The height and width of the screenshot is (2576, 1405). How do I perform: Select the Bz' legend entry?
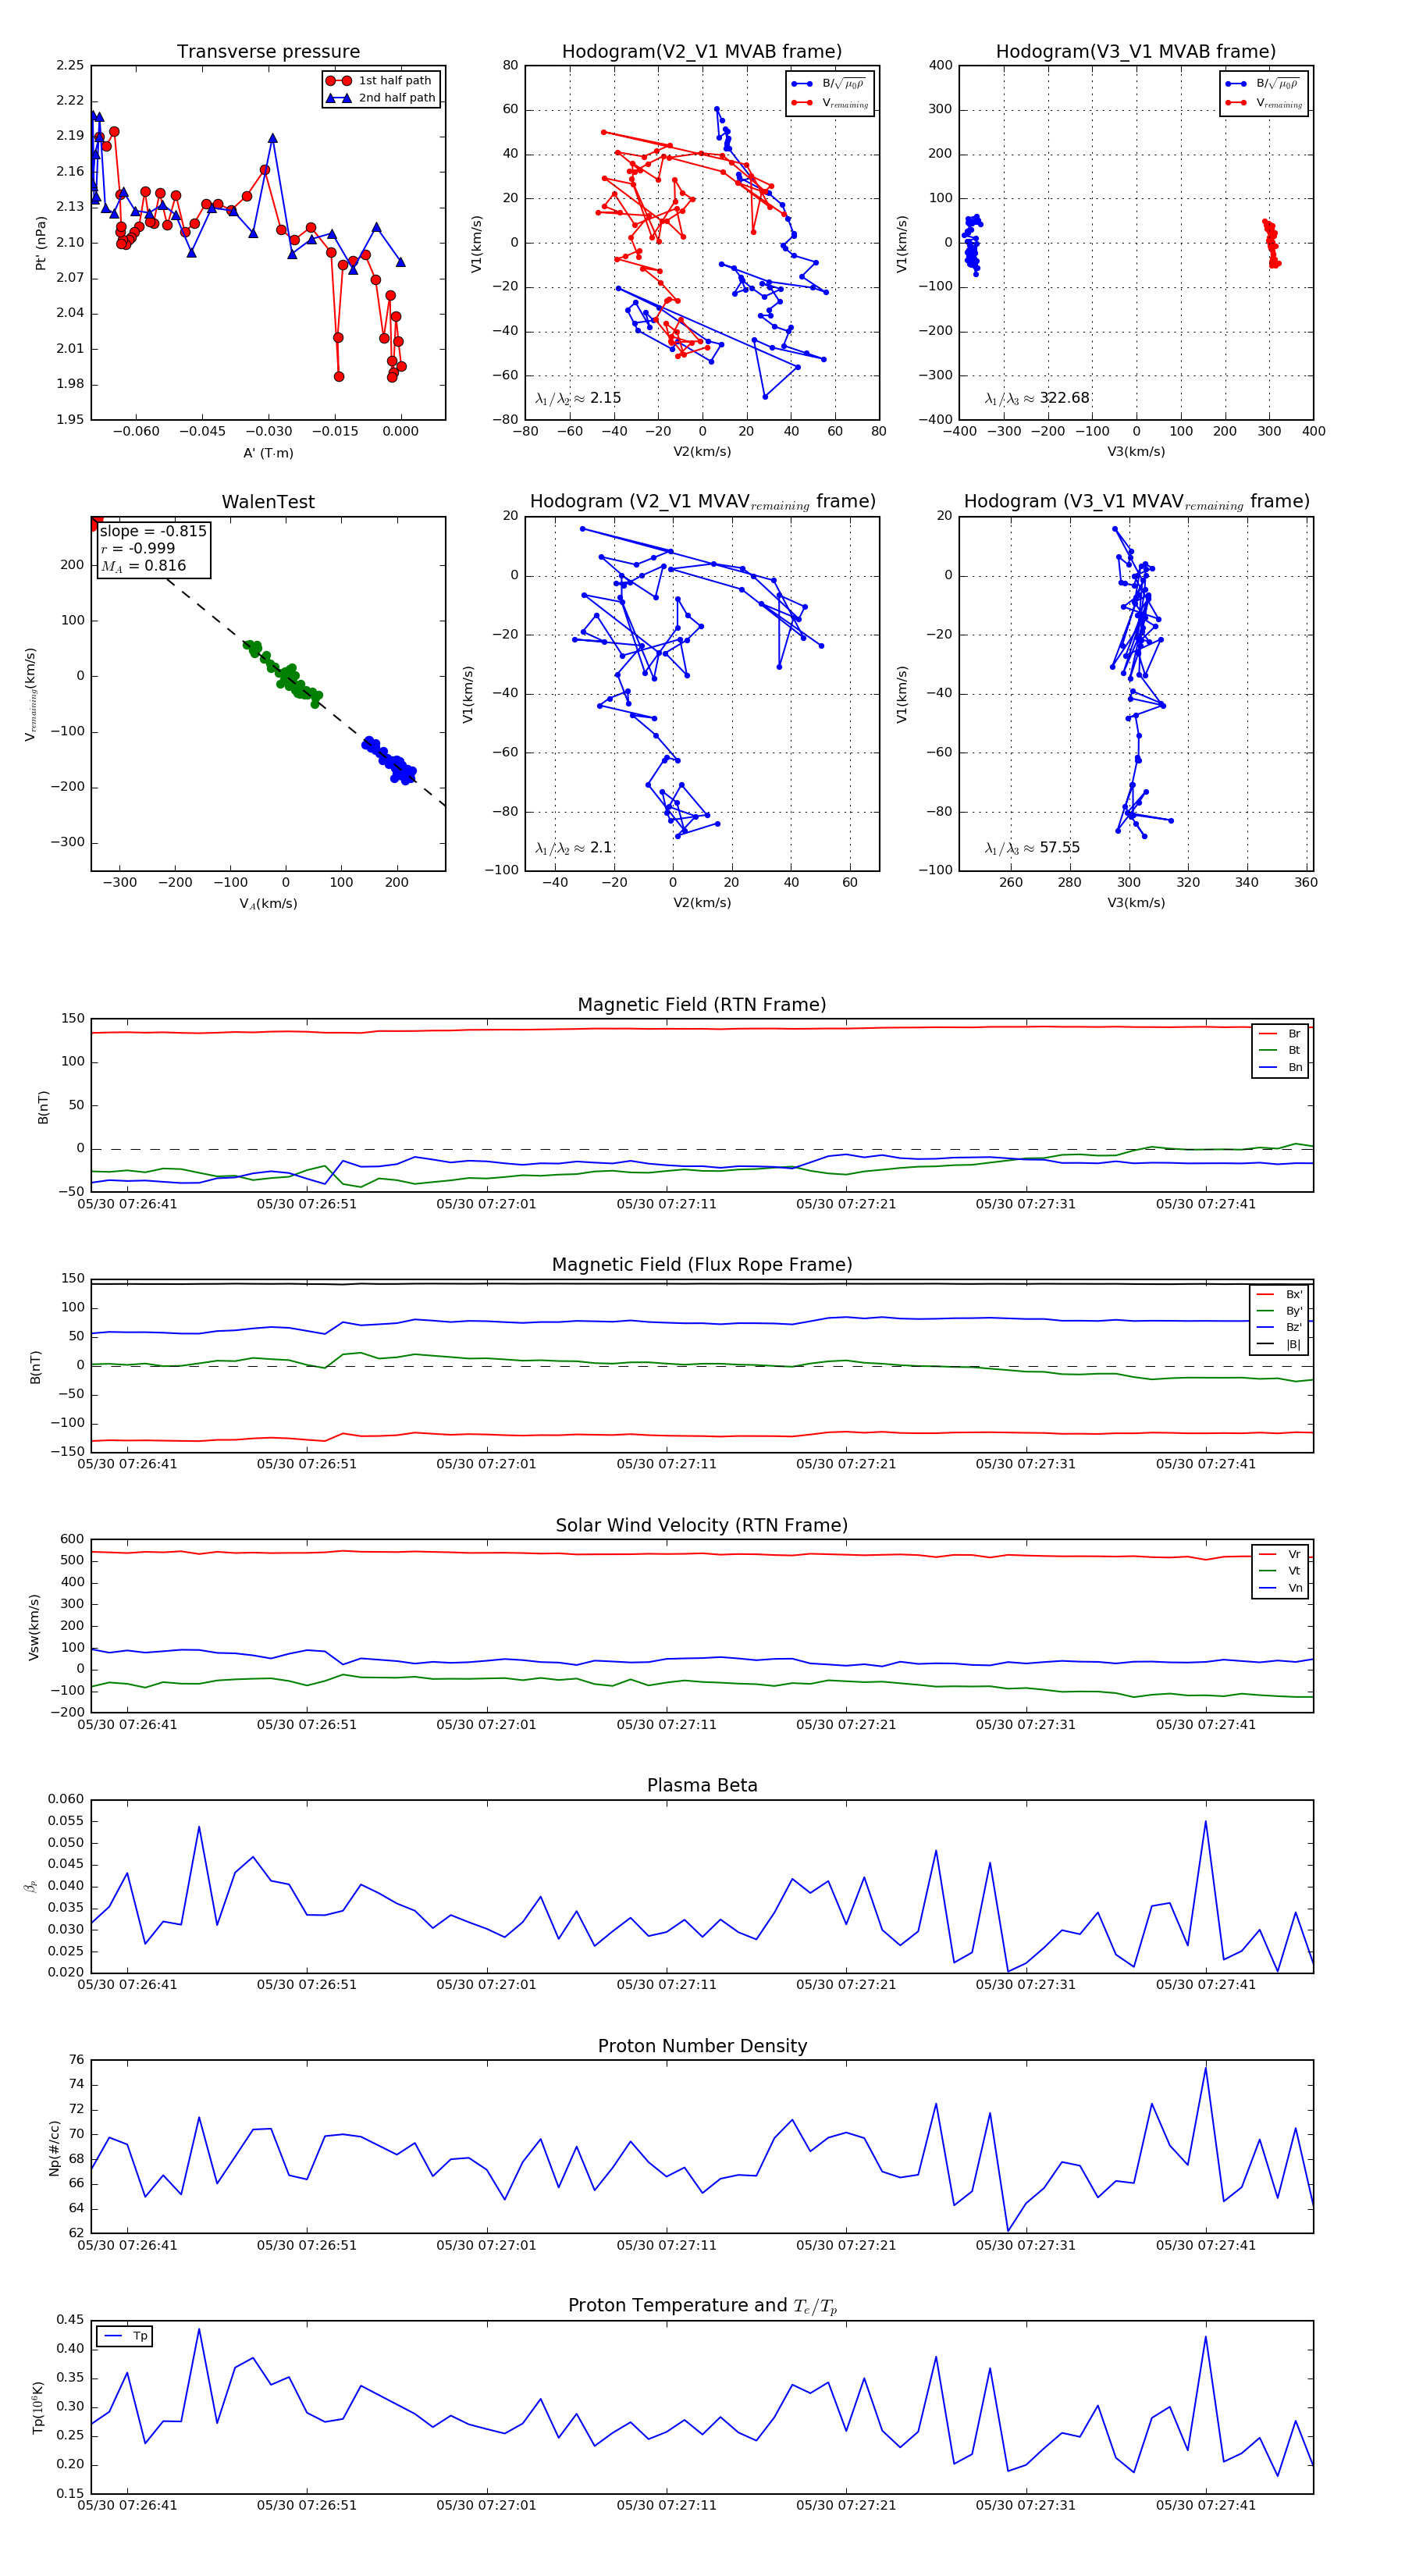(x=1279, y=1327)
